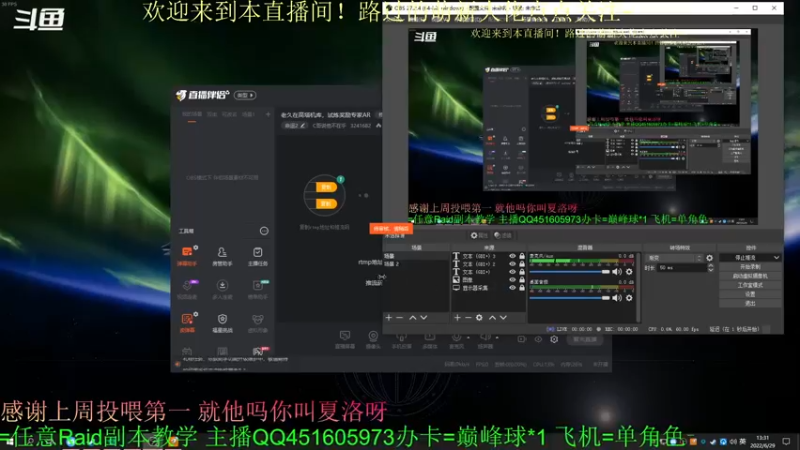Select 显示器采集 source row in OBS
Screen dimensions: 800x450
point(489,288)
